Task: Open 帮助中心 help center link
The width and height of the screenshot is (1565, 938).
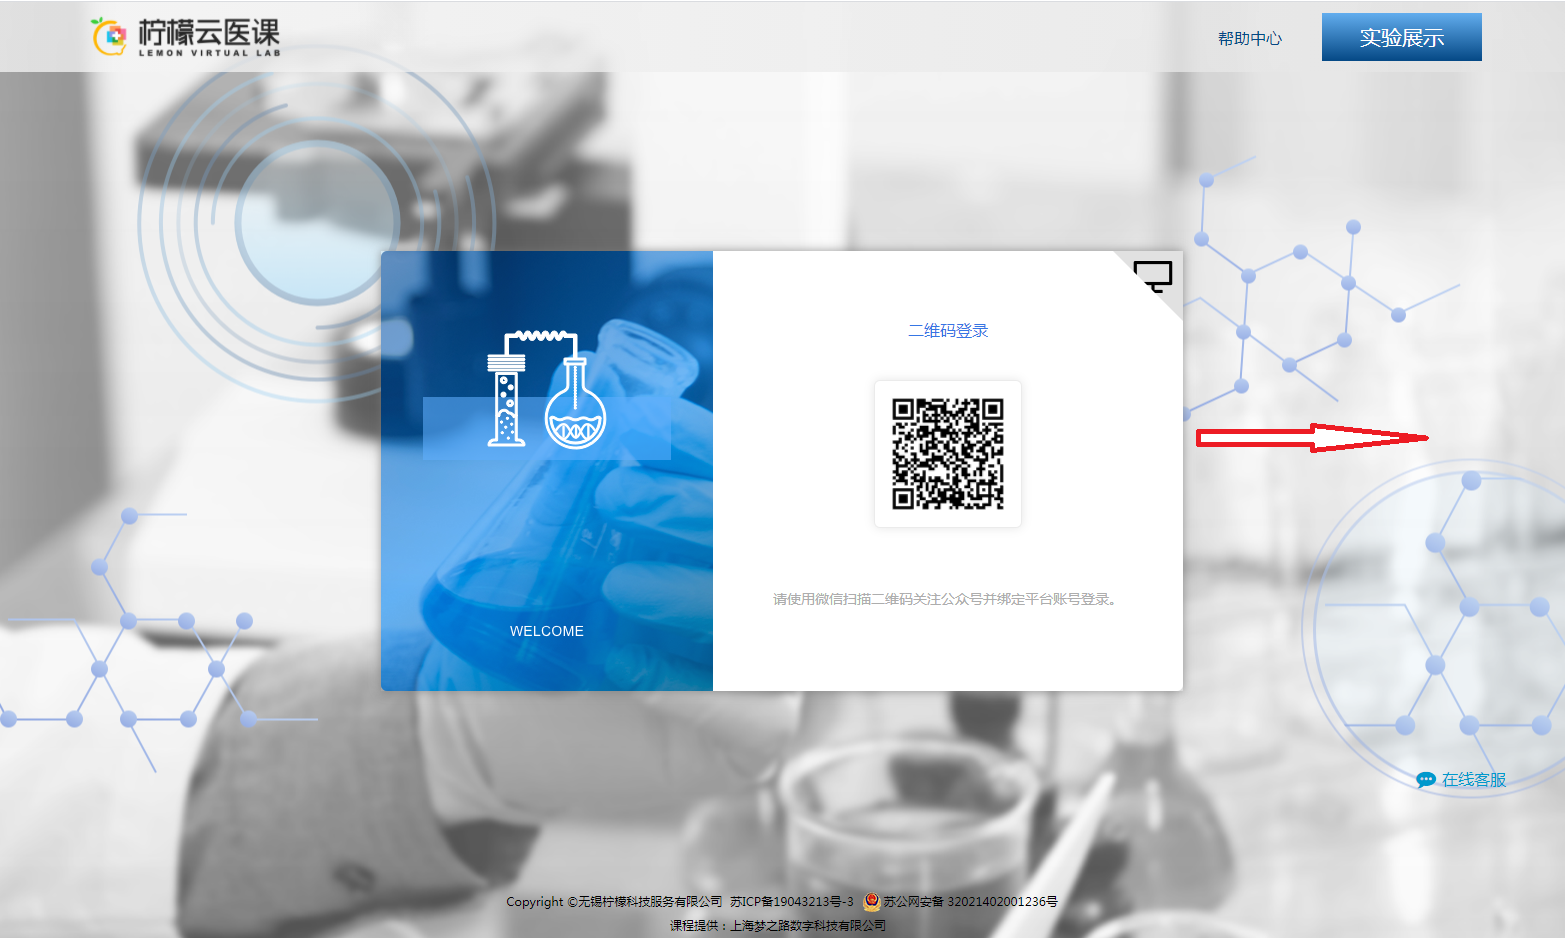Action: pos(1249,38)
